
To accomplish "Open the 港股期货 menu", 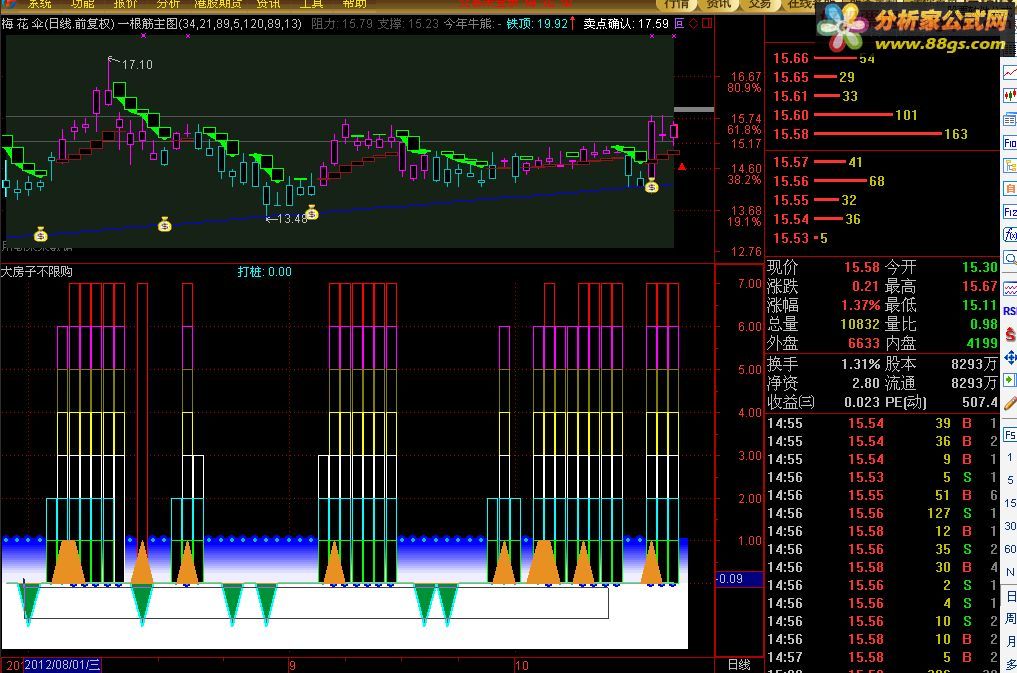I will click(217, 4).
